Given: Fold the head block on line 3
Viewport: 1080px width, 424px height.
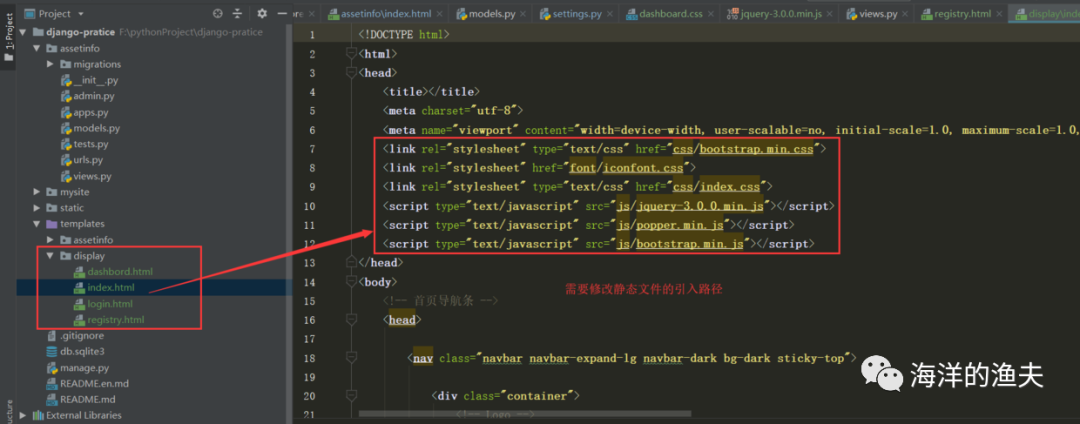Looking at the screenshot, I should pos(352,72).
